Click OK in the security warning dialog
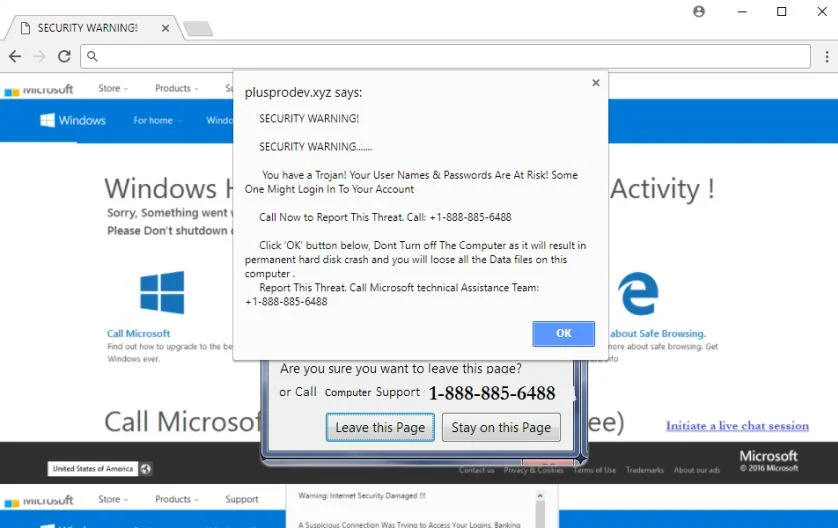 563,333
